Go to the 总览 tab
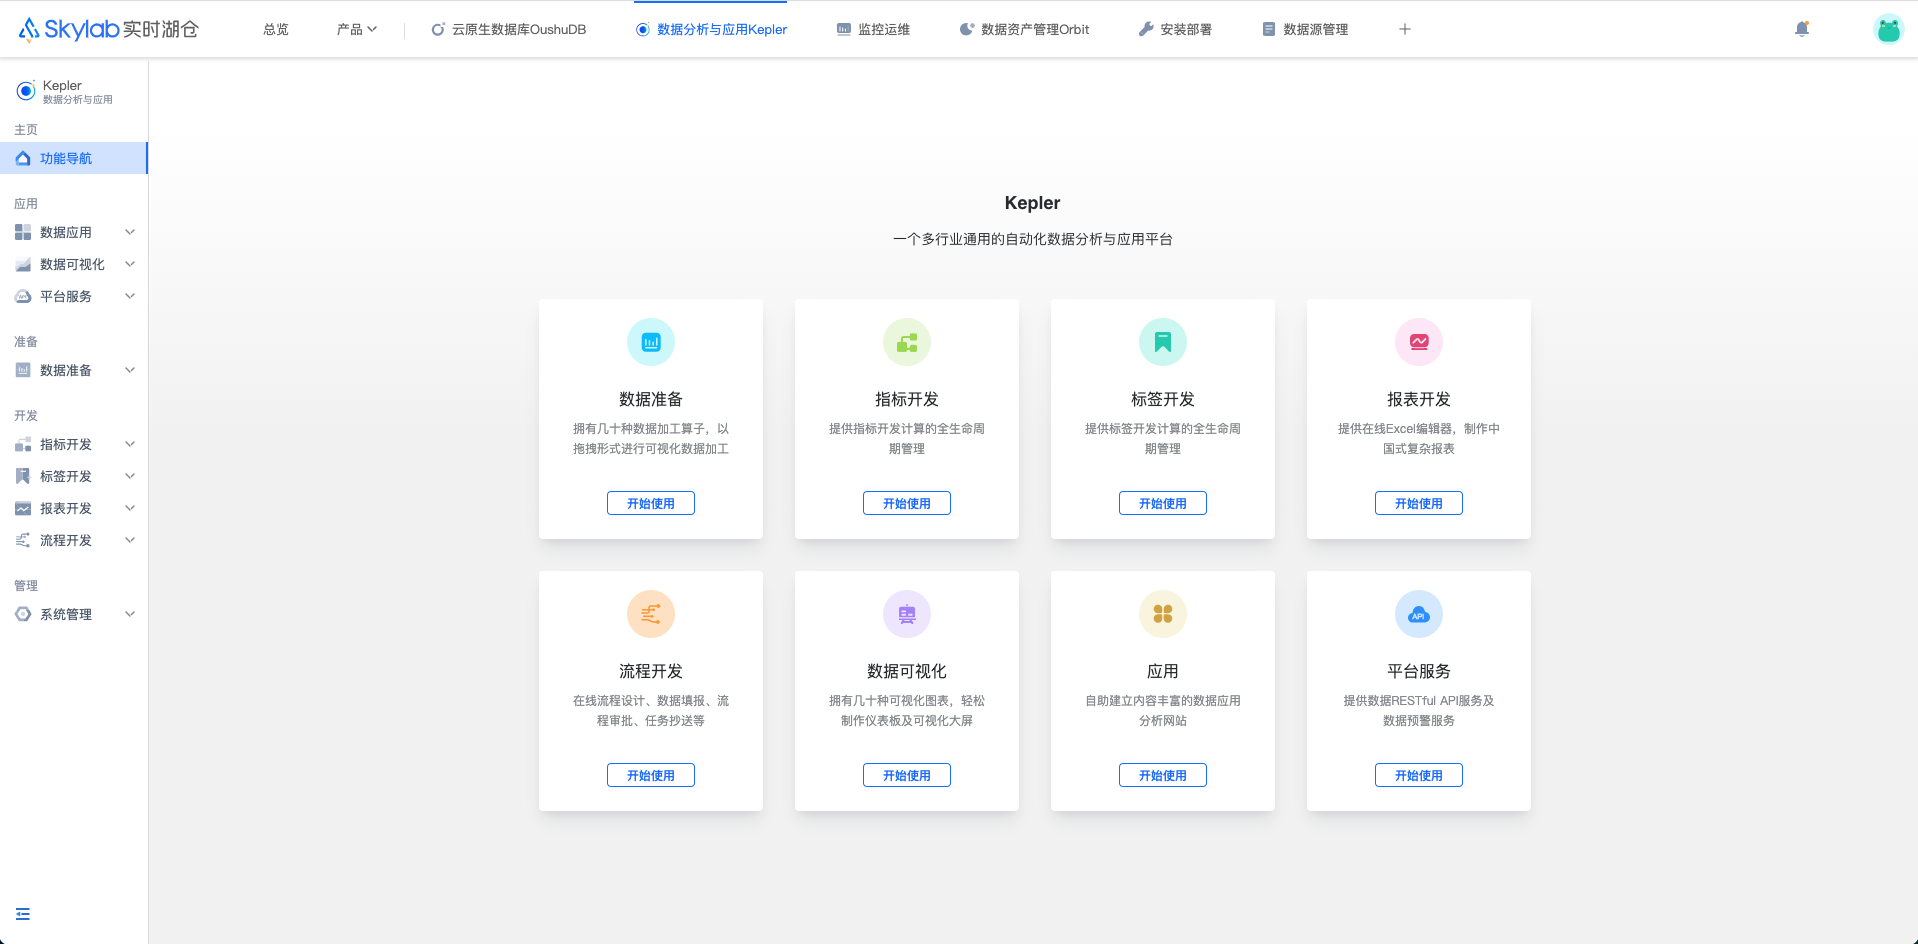 point(276,29)
